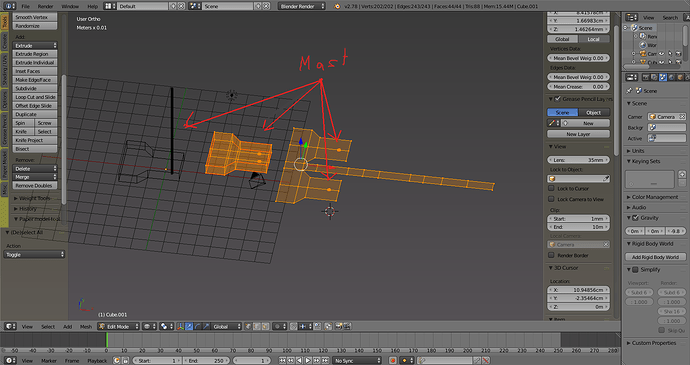The image size is (690, 365).
Task: Click the 3D view editor type icon
Action: 10,326
